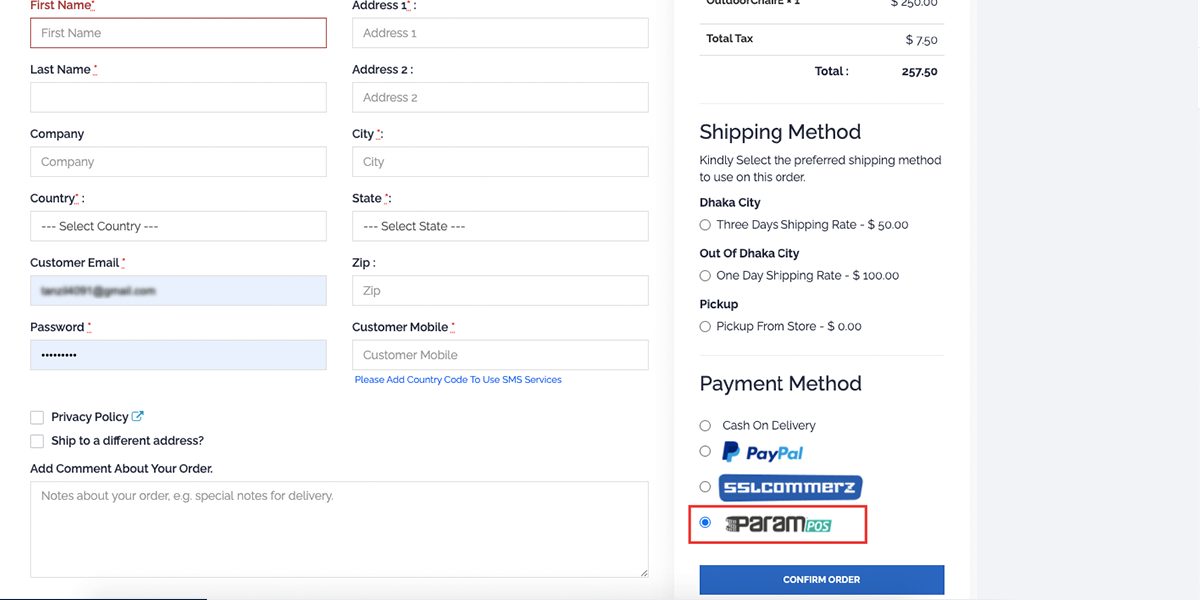Image resolution: width=1200 pixels, height=600 pixels.
Task: Tick the Privacy Policy checkbox
Action: pos(37,417)
